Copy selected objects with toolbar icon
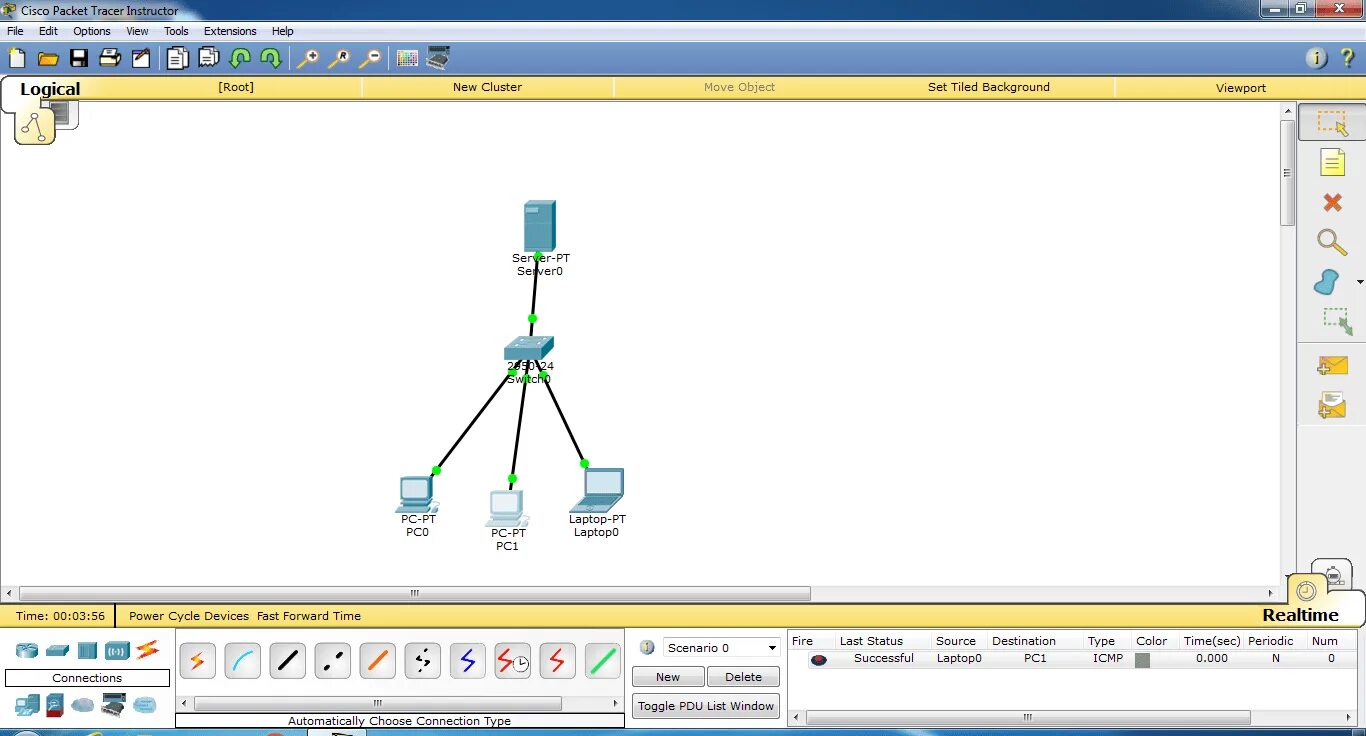The height and width of the screenshot is (736, 1366). pyautogui.click(x=177, y=58)
